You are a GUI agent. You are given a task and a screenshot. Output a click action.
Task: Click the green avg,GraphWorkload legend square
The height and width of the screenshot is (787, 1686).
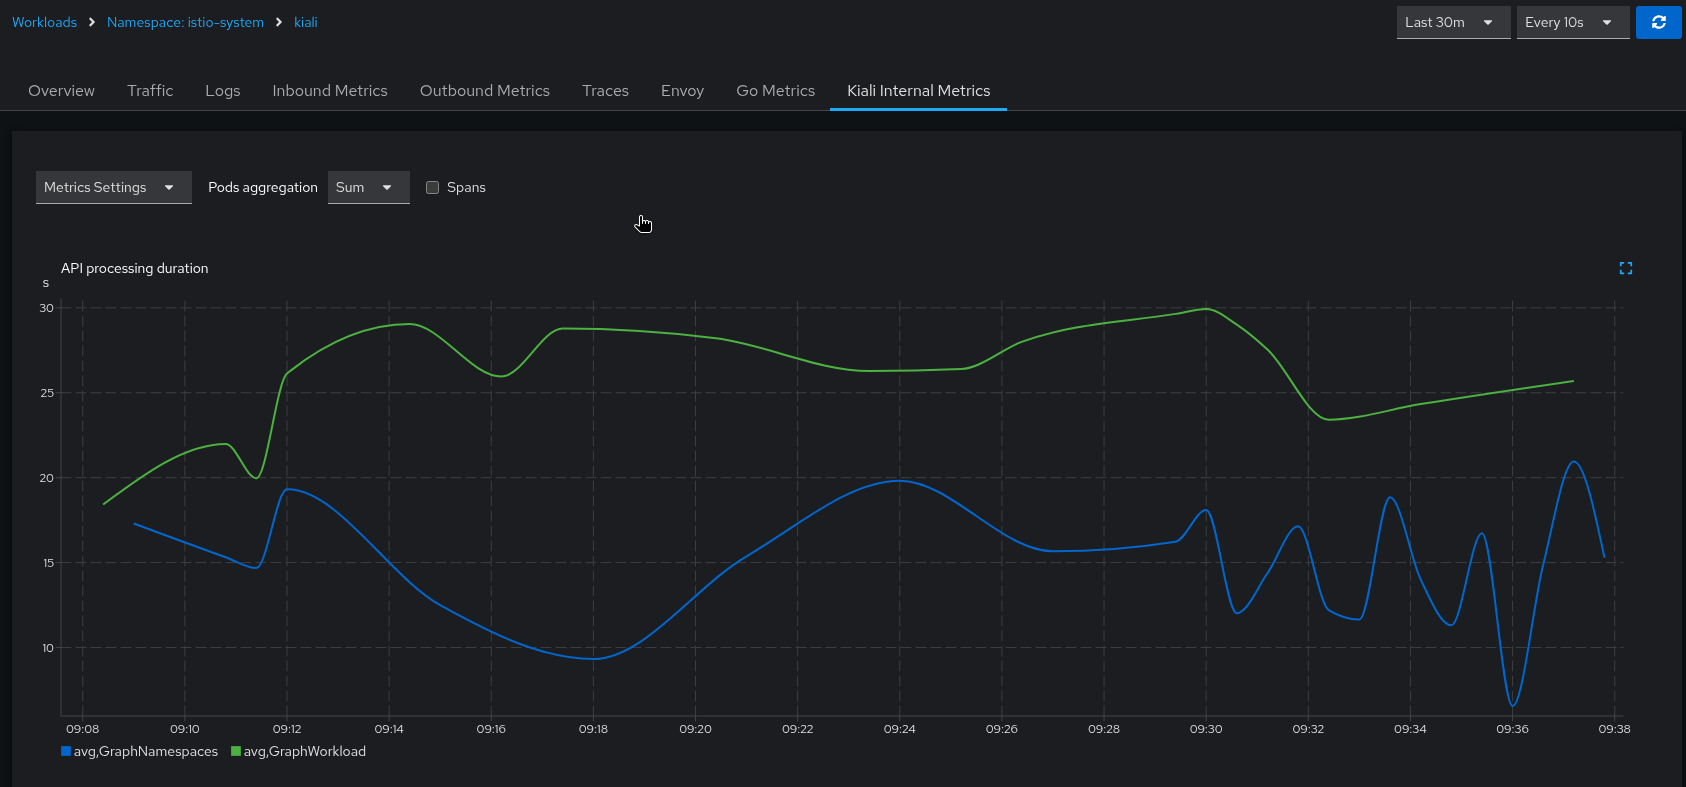point(236,751)
